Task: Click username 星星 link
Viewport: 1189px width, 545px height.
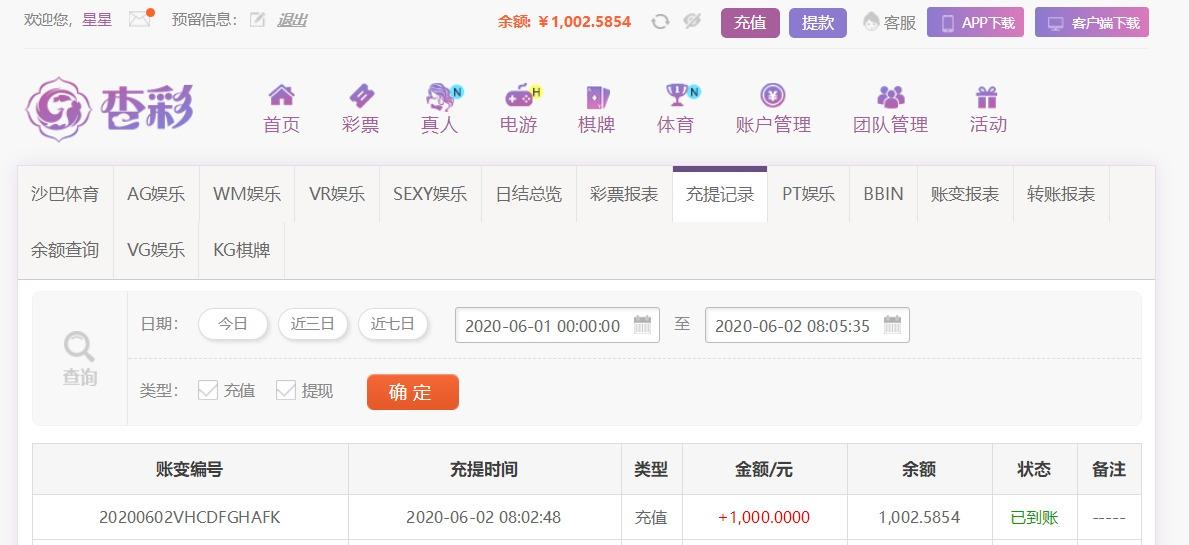Action: pyautogui.click(x=97, y=20)
